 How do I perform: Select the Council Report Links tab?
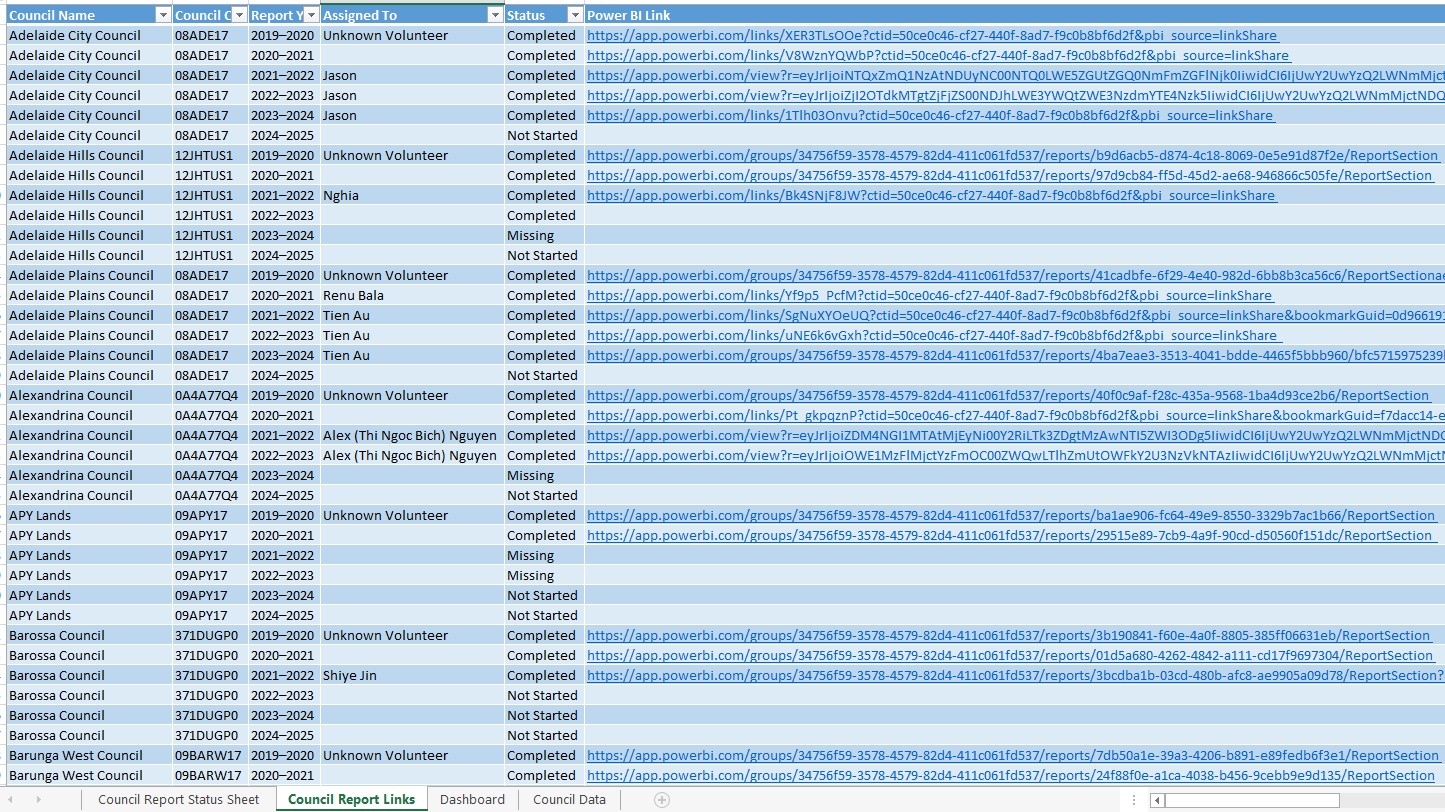click(351, 800)
